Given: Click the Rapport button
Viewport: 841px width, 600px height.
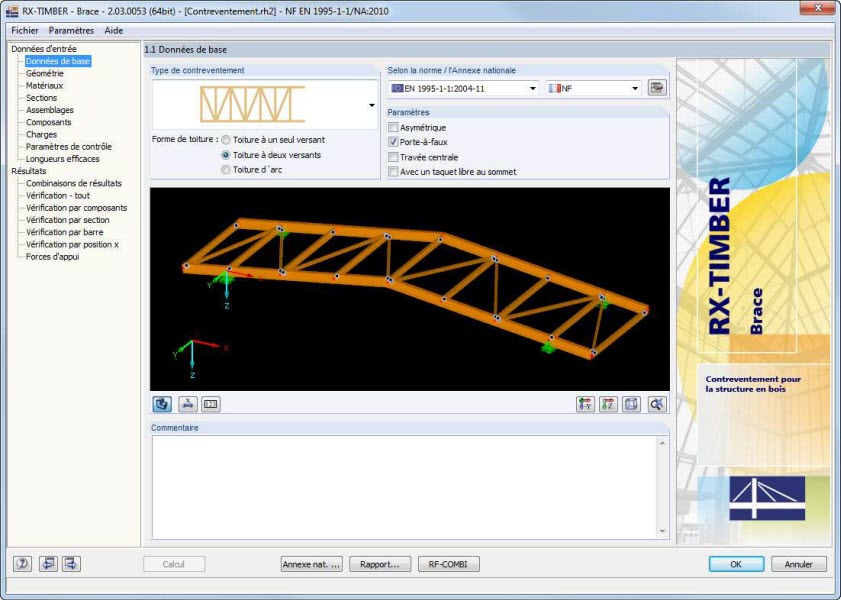Looking at the screenshot, I should pos(380,564).
